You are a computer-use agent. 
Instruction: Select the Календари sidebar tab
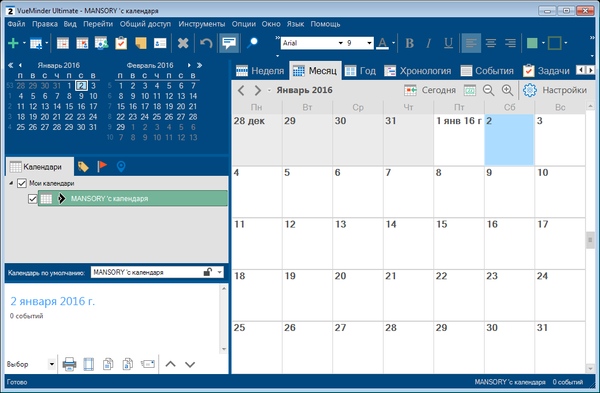pyautogui.click(x=40, y=166)
